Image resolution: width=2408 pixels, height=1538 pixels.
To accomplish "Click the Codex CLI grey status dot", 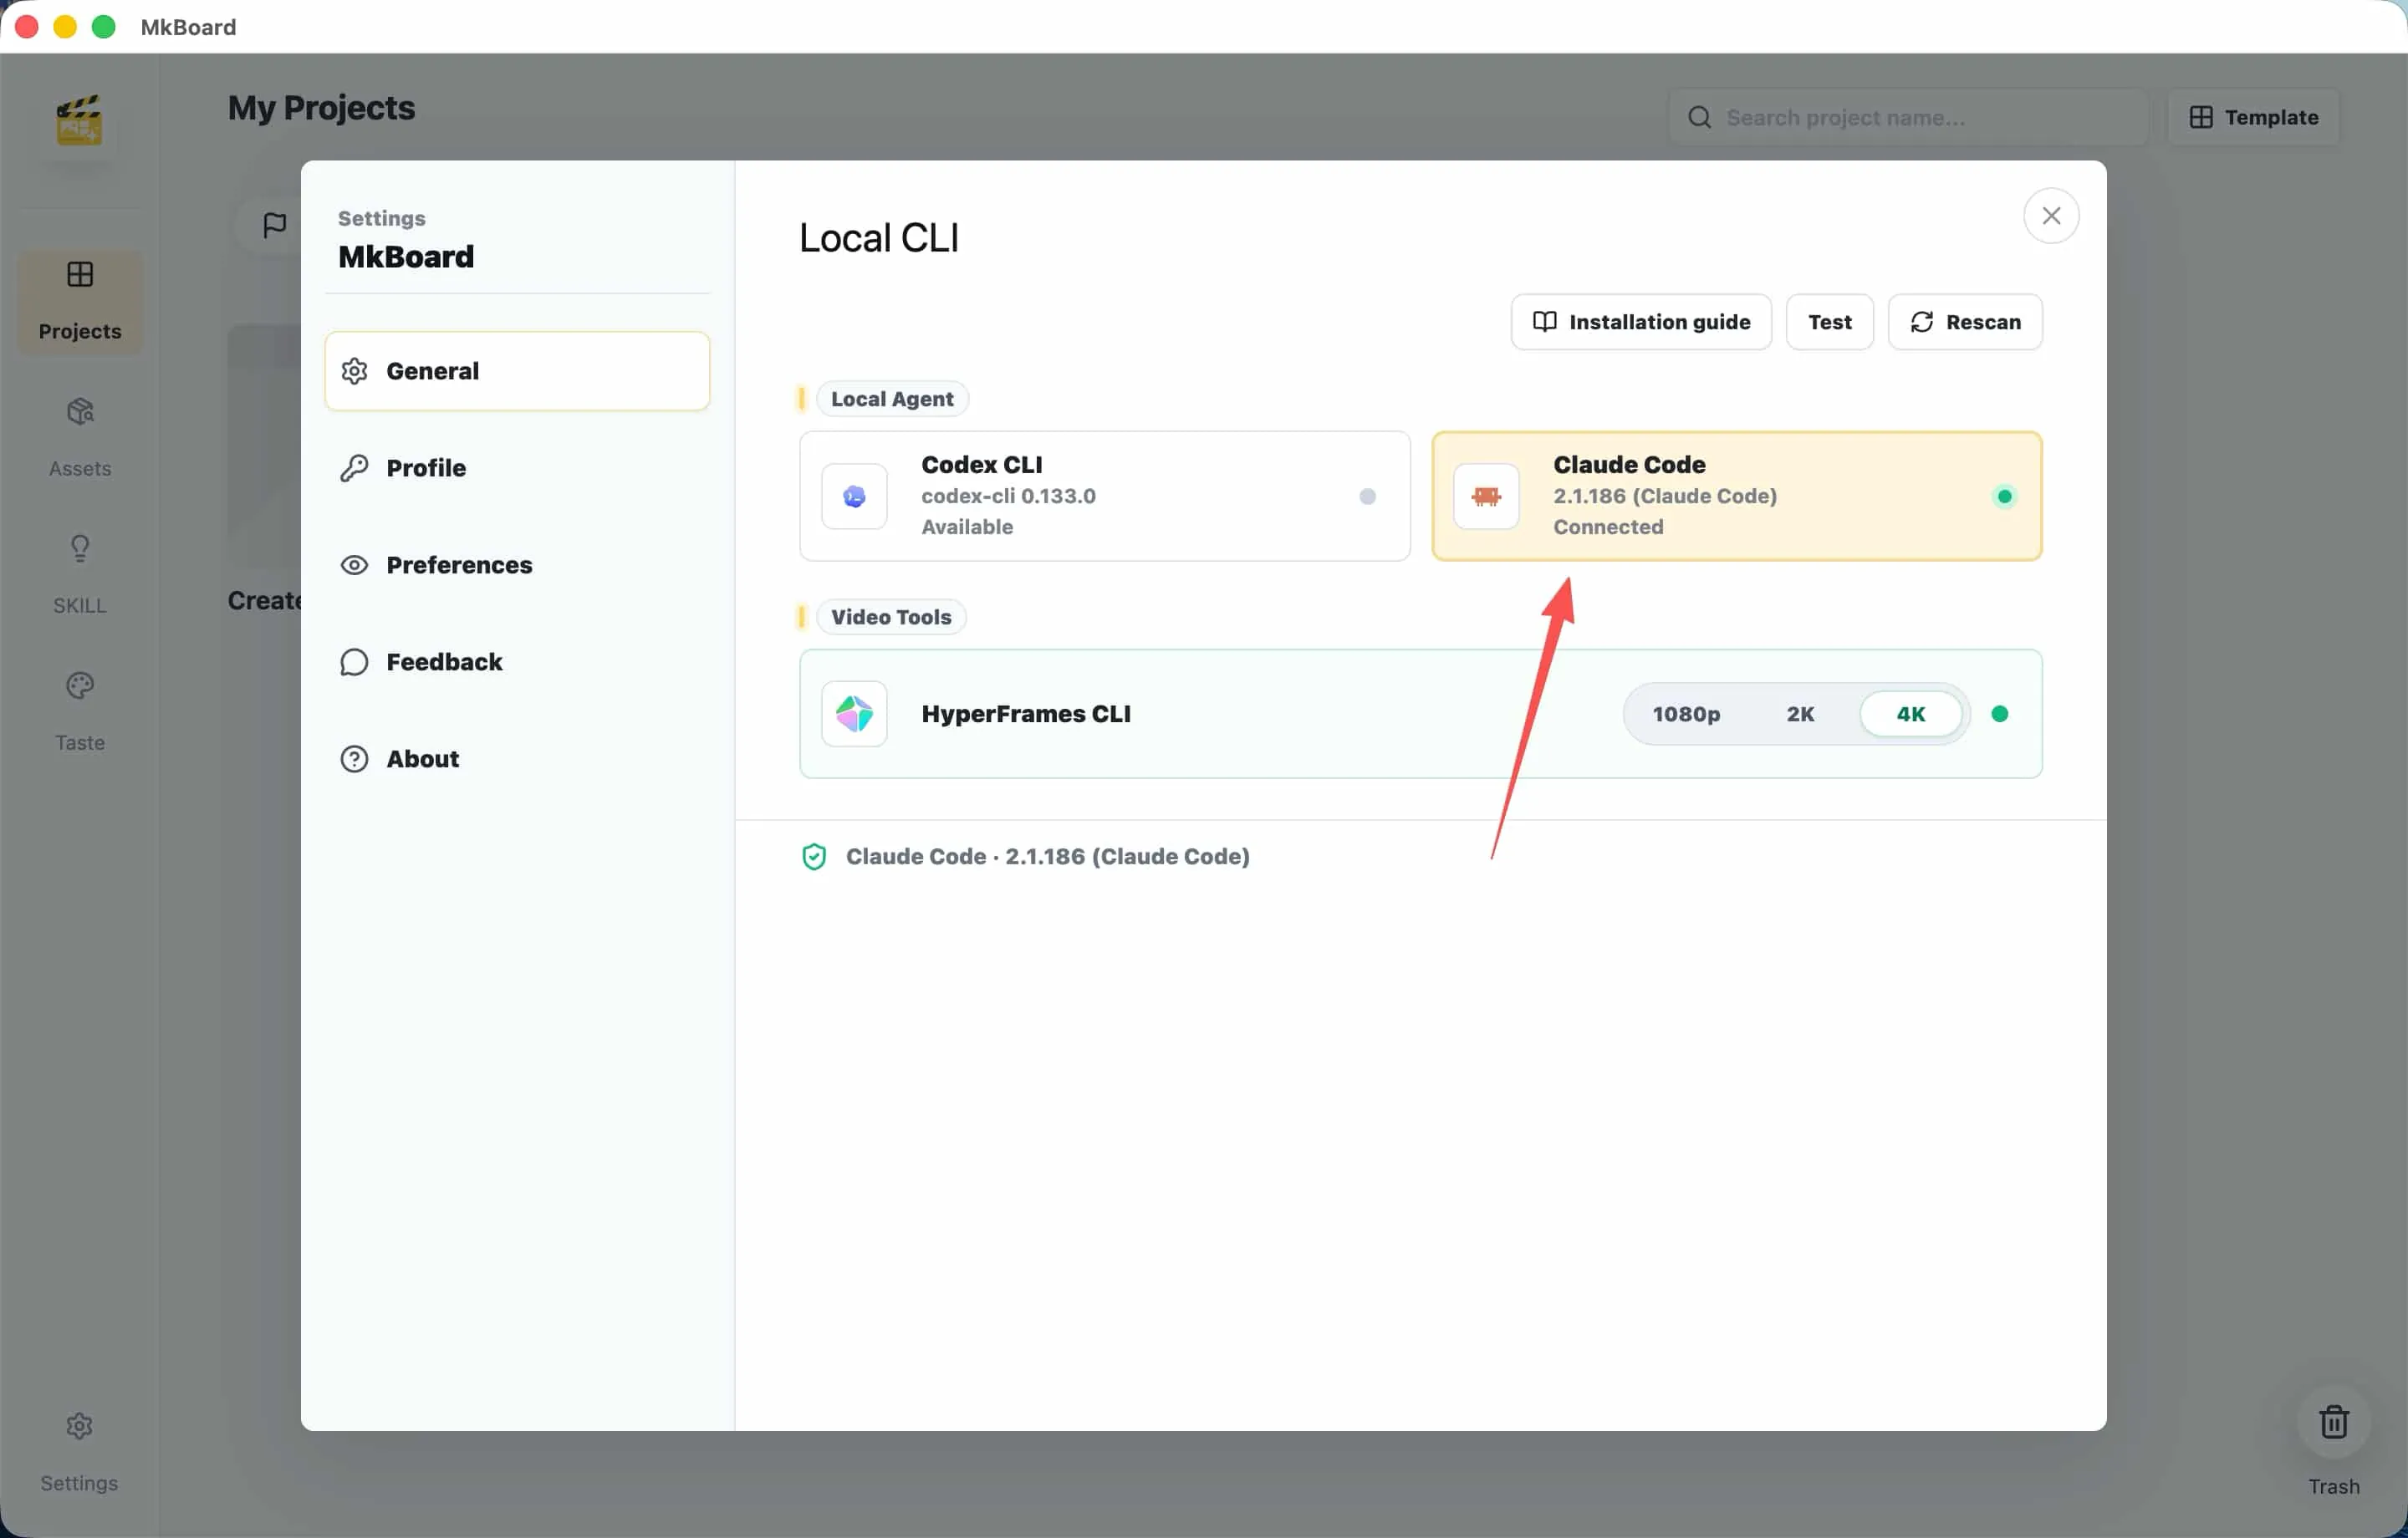I will pyautogui.click(x=1367, y=496).
